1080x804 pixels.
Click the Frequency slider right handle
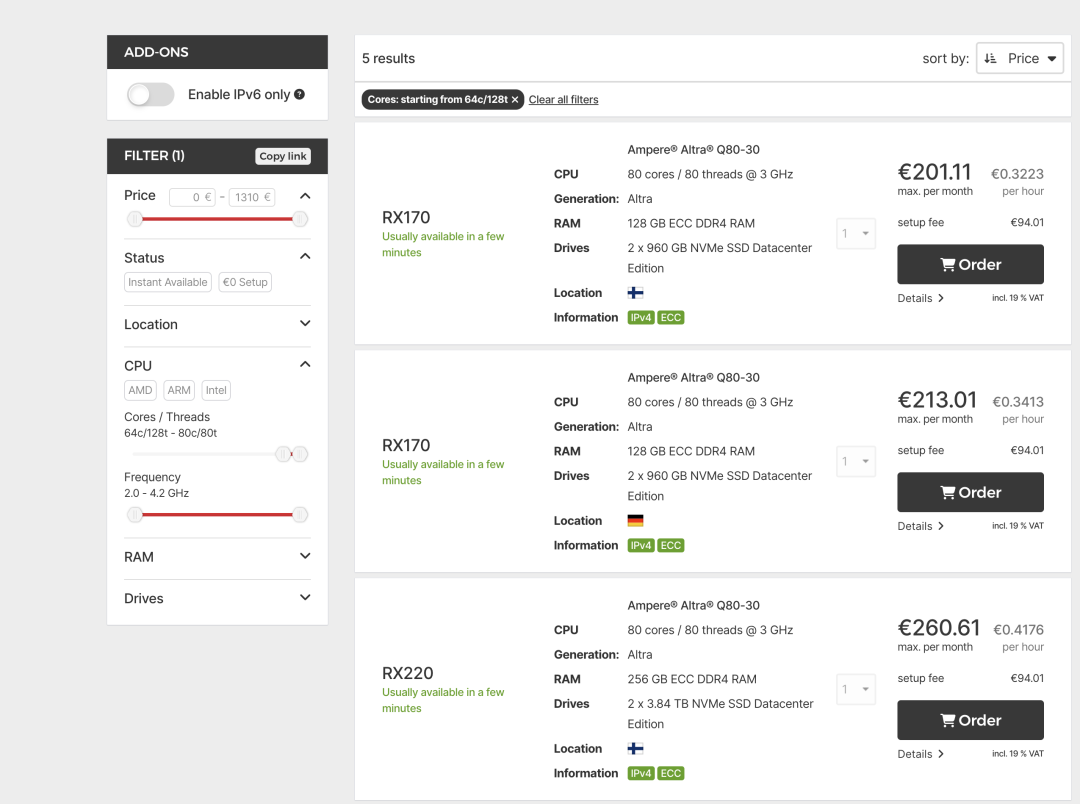300,515
